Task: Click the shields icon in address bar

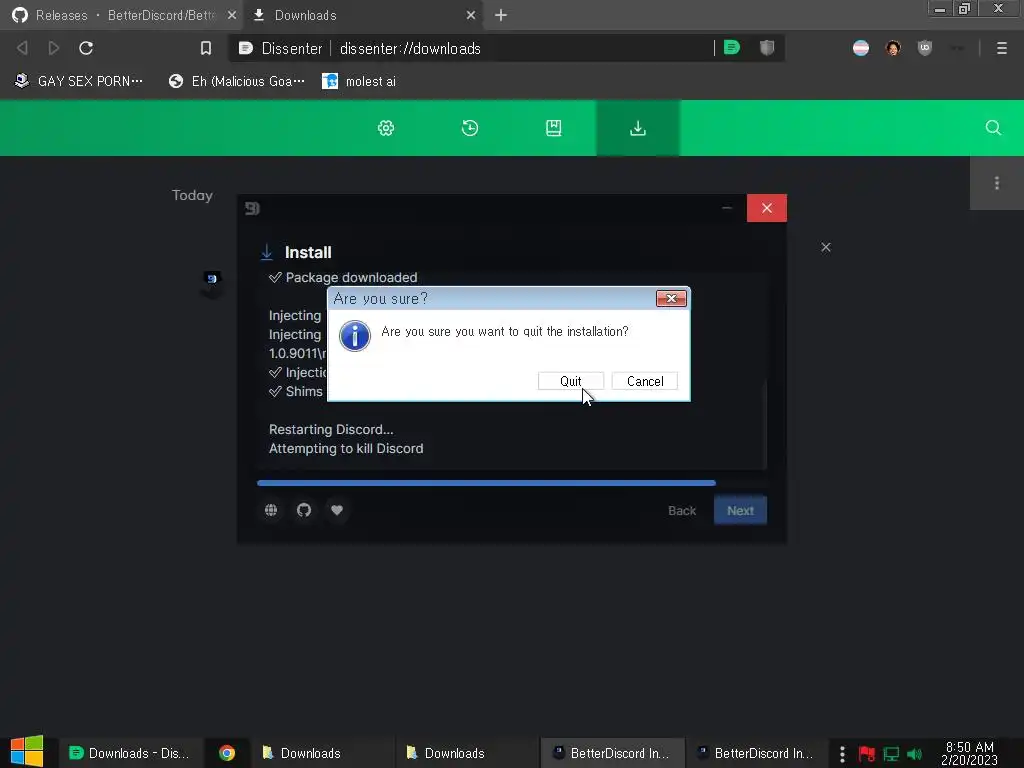Action: pos(767,48)
